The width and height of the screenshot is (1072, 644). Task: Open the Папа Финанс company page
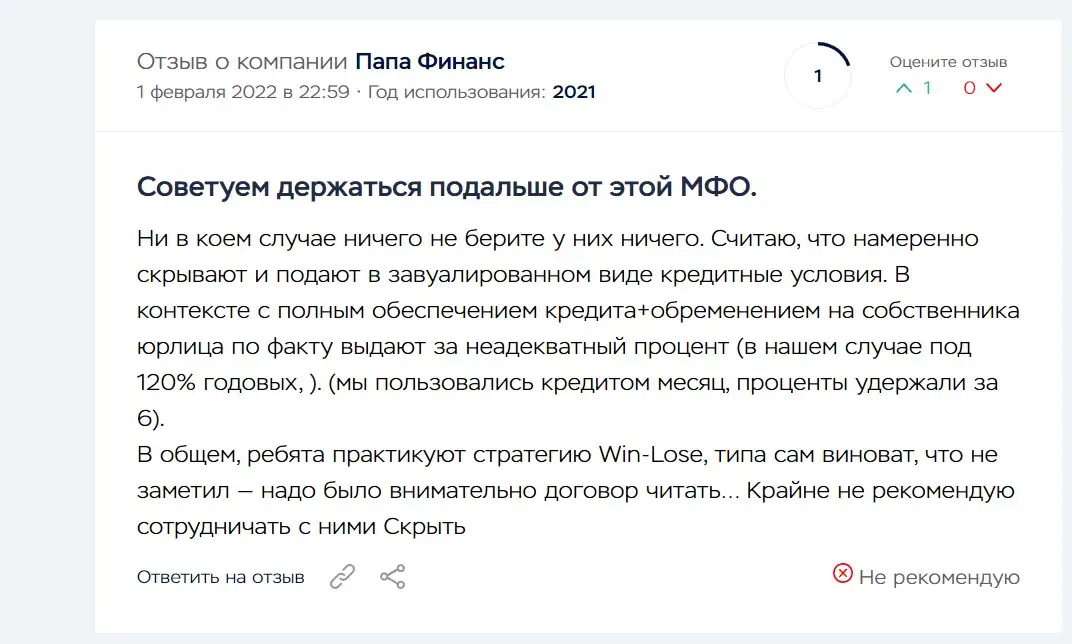click(x=429, y=62)
